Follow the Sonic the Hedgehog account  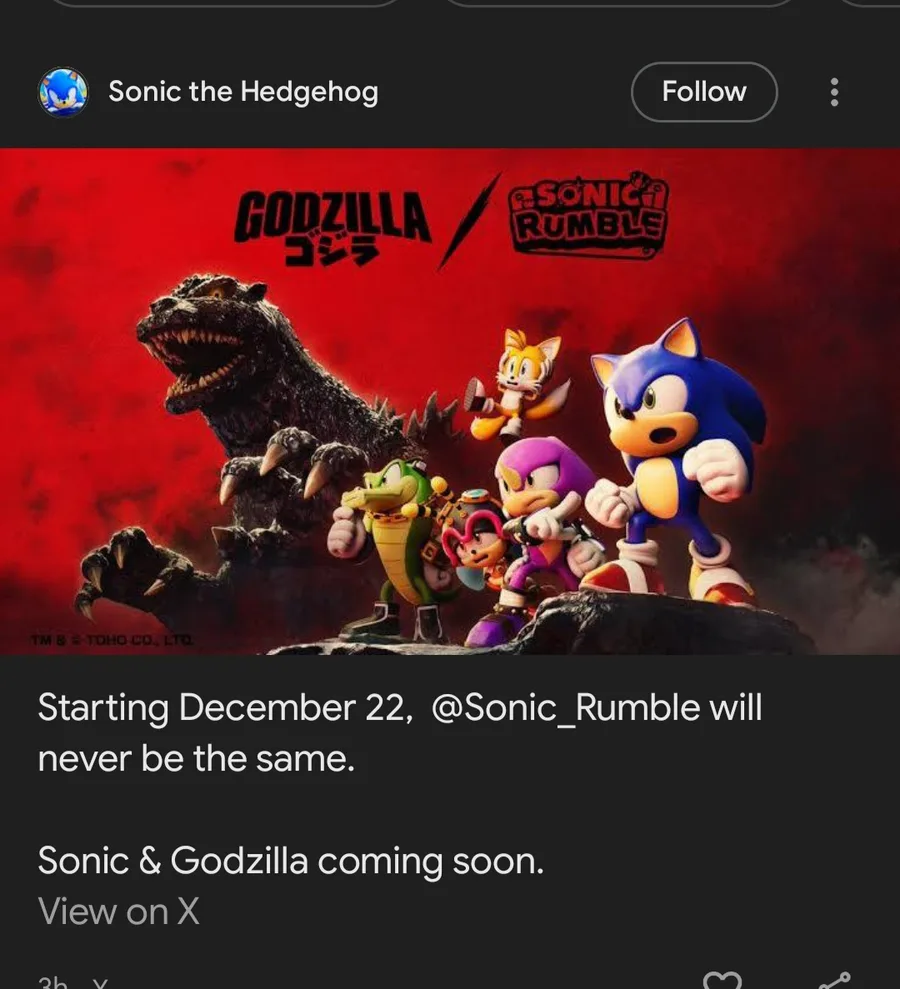click(704, 92)
